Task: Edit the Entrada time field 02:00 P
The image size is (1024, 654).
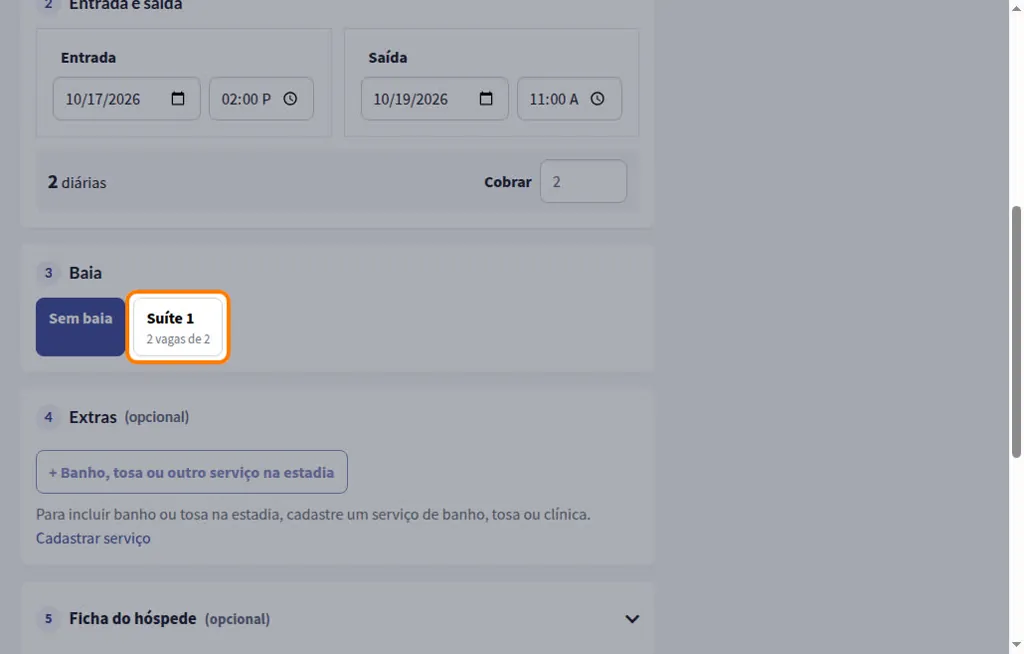Action: 261,99
